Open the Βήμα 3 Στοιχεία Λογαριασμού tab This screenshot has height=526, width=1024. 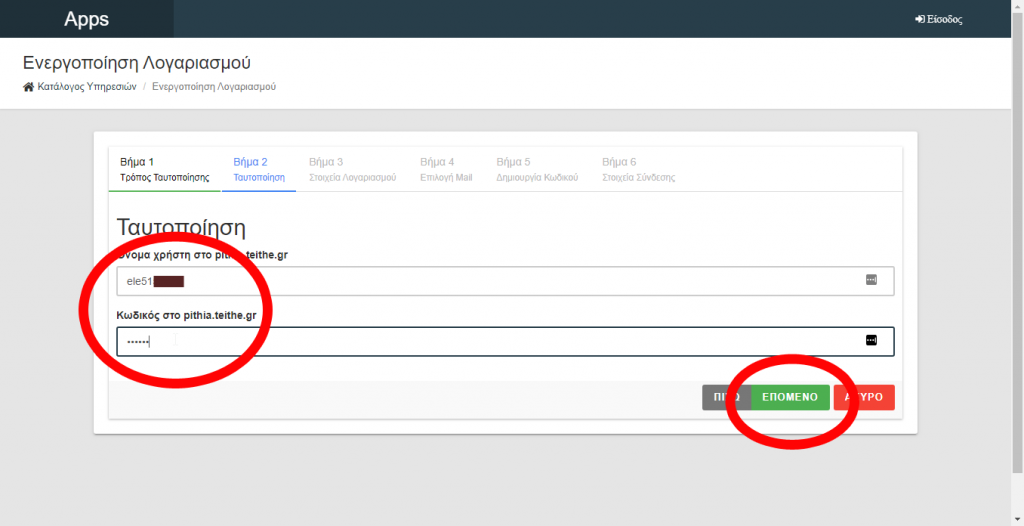(x=352, y=169)
